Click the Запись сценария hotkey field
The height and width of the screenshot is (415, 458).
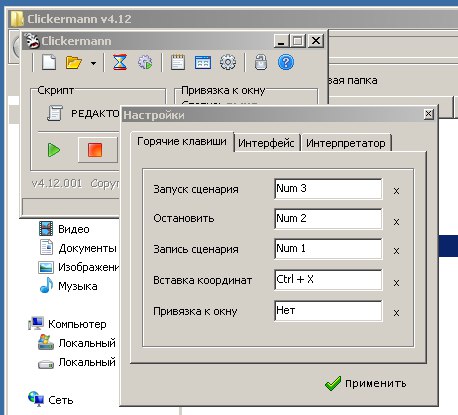tap(328, 249)
